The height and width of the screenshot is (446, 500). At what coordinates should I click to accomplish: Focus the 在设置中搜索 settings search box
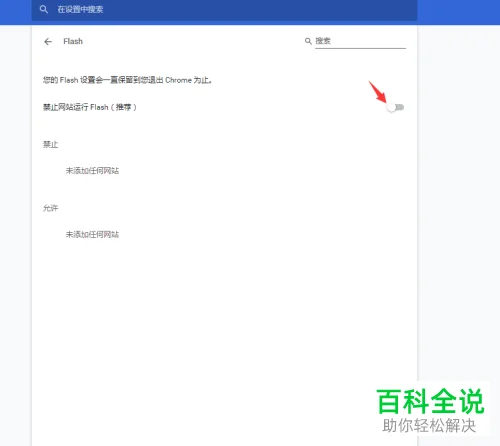coord(224,9)
